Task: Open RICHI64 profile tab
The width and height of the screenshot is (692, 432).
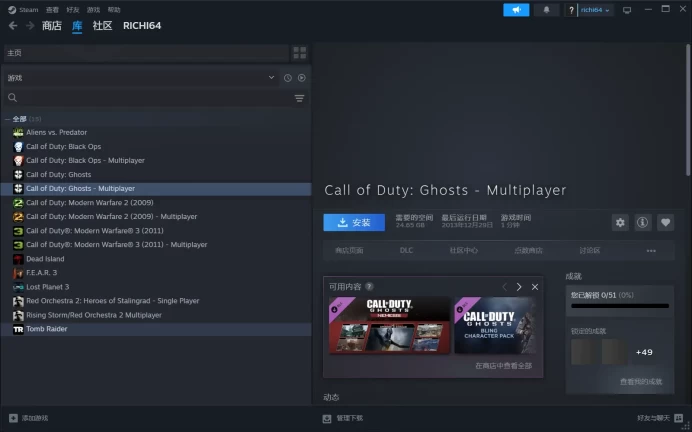Action: point(142,26)
